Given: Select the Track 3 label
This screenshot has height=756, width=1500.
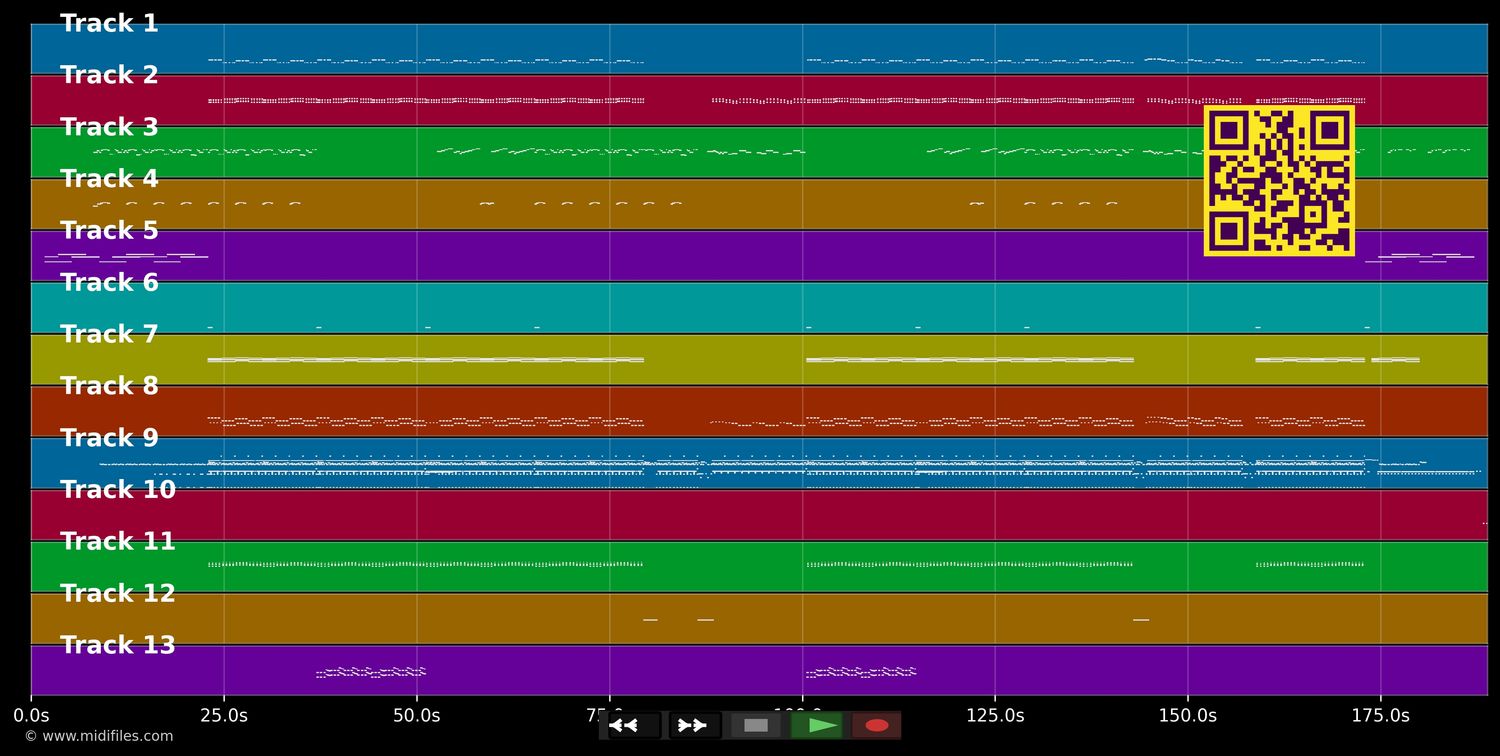Looking at the screenshot, I should point(109,128).
